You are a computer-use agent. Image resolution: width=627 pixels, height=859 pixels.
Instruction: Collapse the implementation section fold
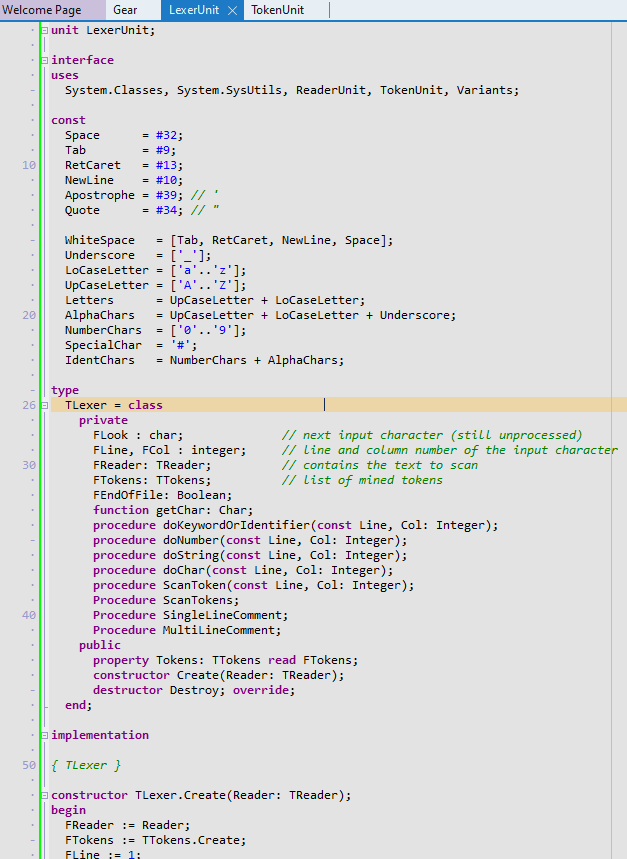pyautogui.click(x=44, y=735)
